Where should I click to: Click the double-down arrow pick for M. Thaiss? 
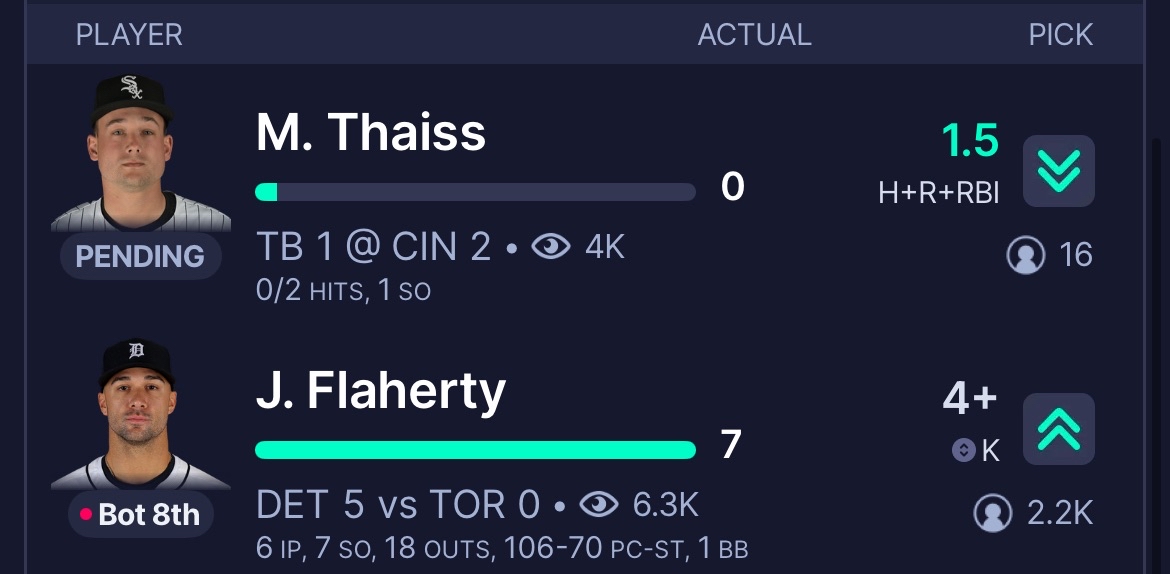[x=1058, y=171]
